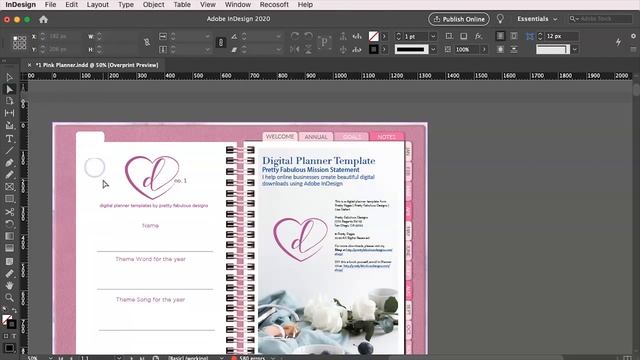Image resolution: width=640 pixels, height=360 pixels.
Task: Click the Flip Horizontal icon
Action: [x=295, y=49]
